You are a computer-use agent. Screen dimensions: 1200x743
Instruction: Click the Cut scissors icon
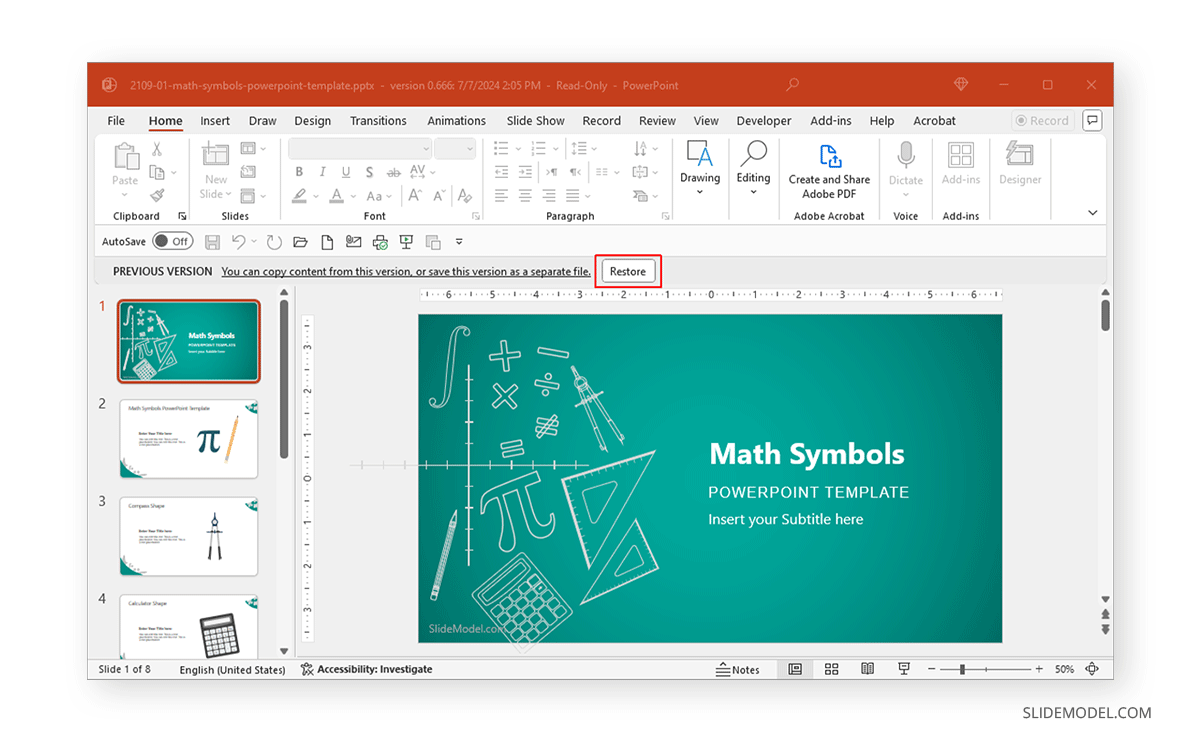(156, 149)
